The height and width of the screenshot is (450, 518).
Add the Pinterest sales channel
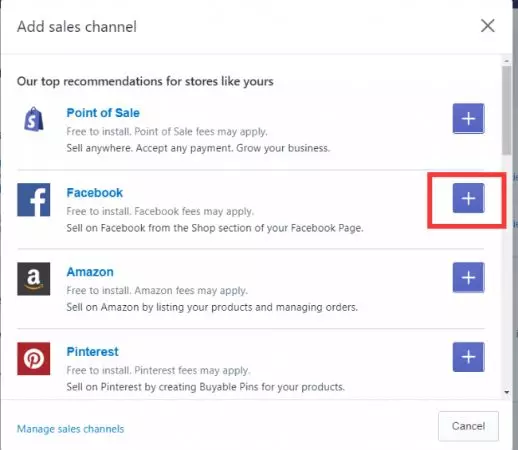(x=468, y=357)
